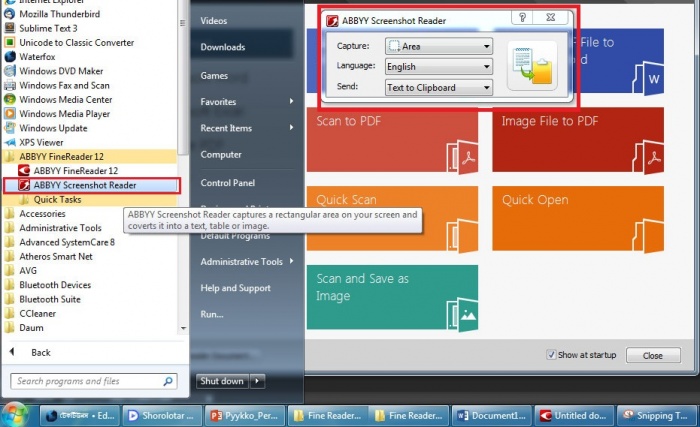The width and height of the screenshot is (700, 427).
Task: Switch to the Pyykko_Per... PowerPoint taskbar item
Action: pos(245,415)
